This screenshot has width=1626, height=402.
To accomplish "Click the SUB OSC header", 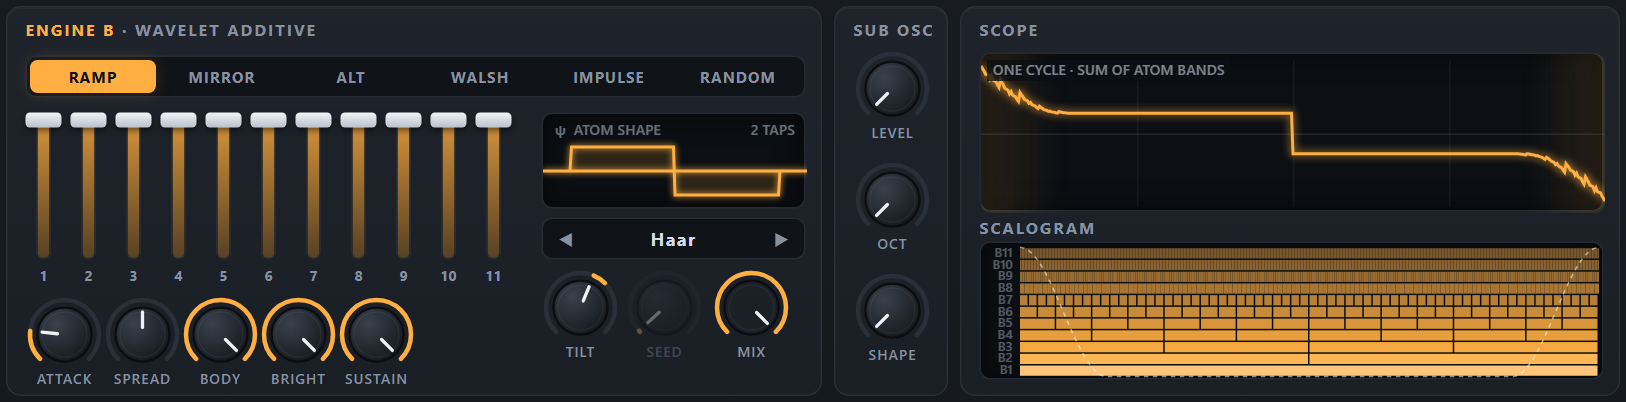I will (x=893, y=31).
